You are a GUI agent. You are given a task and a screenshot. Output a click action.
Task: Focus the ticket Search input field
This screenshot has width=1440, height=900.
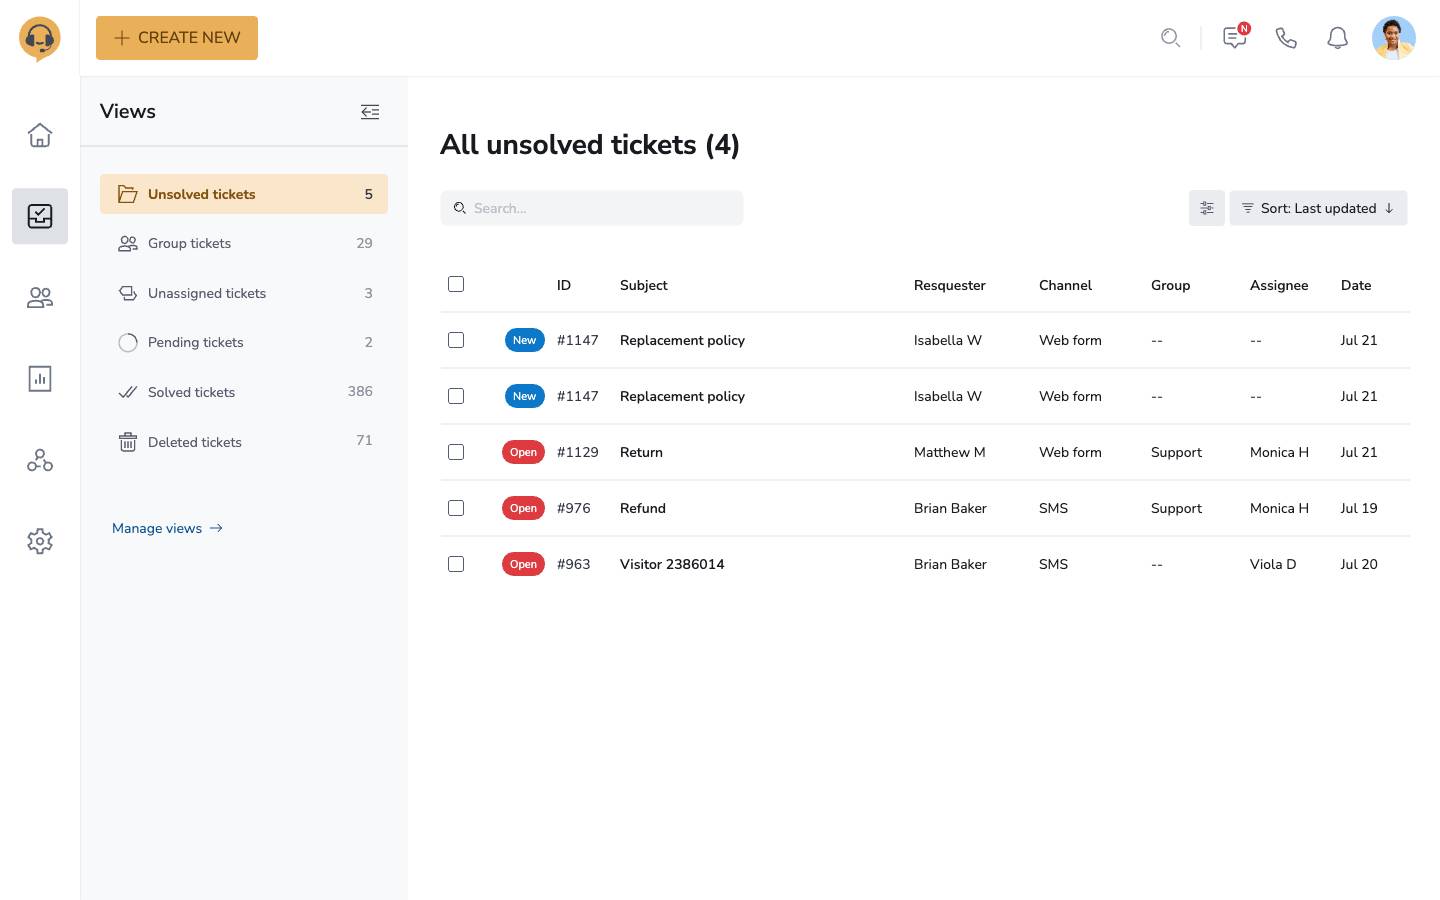click(x=600, y=208)
